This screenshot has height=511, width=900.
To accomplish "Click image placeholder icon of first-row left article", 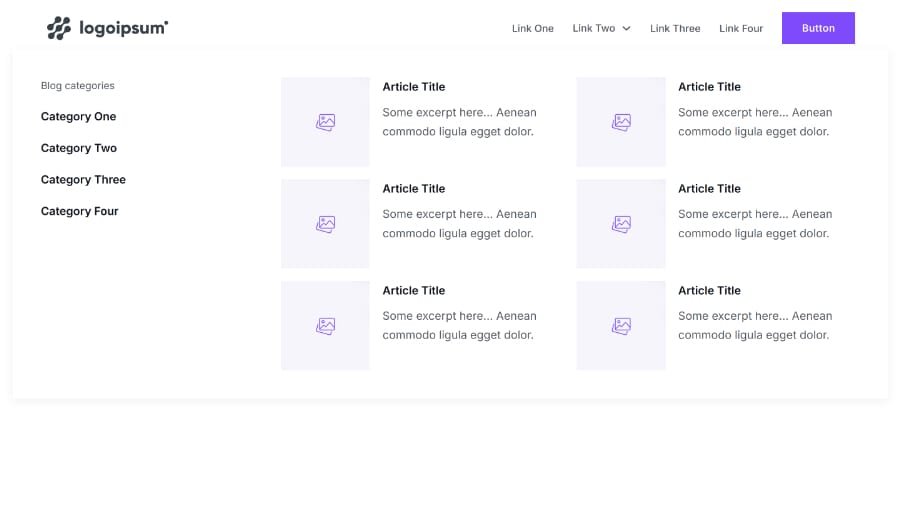I will click(x=325, y=122).
